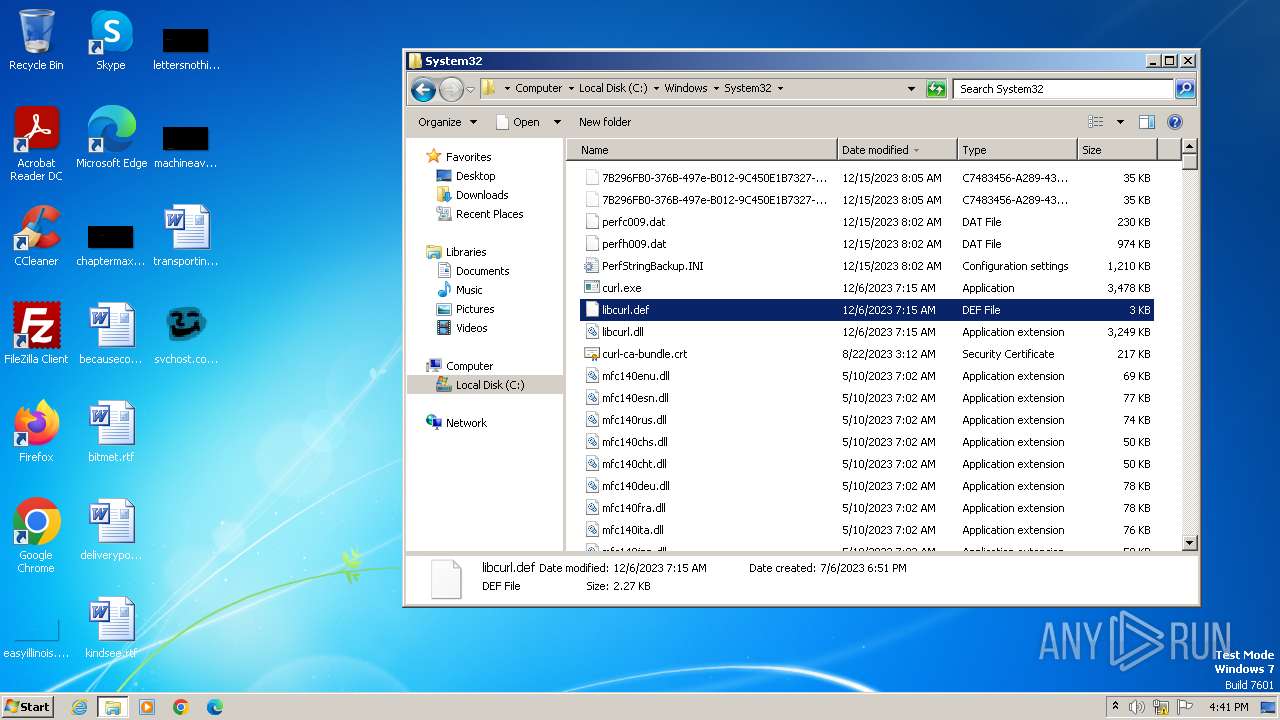This screenshot has height=720, width=1280.
Task: Select svchost desktop icon
Action: pyautogui.click(x=186, y=334)
